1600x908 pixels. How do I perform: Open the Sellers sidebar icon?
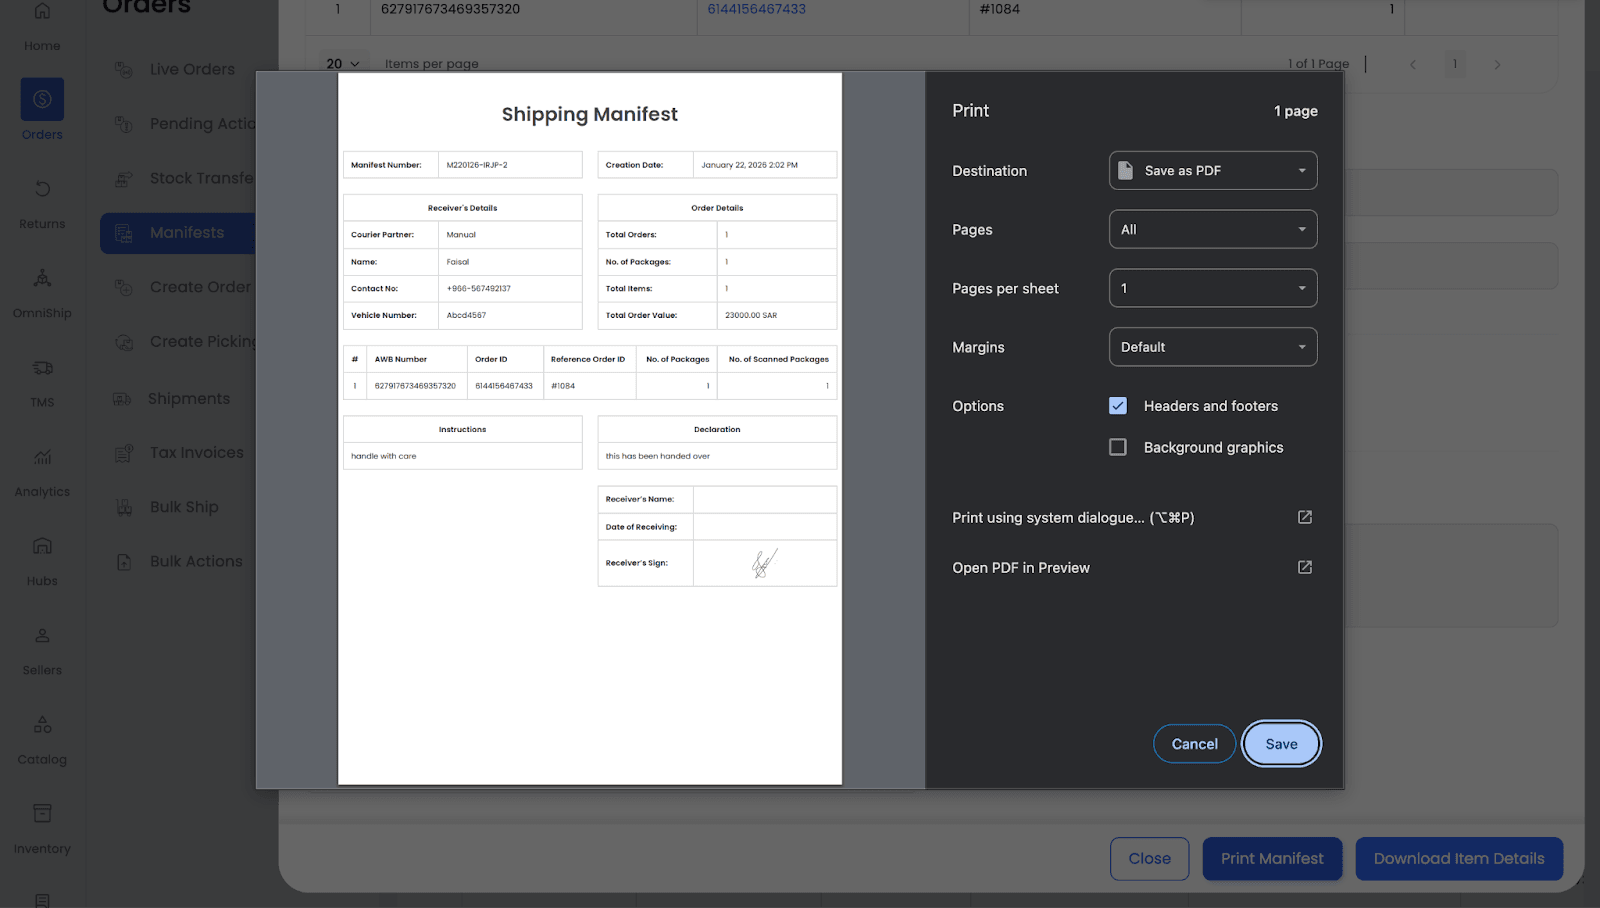point(42,636)
